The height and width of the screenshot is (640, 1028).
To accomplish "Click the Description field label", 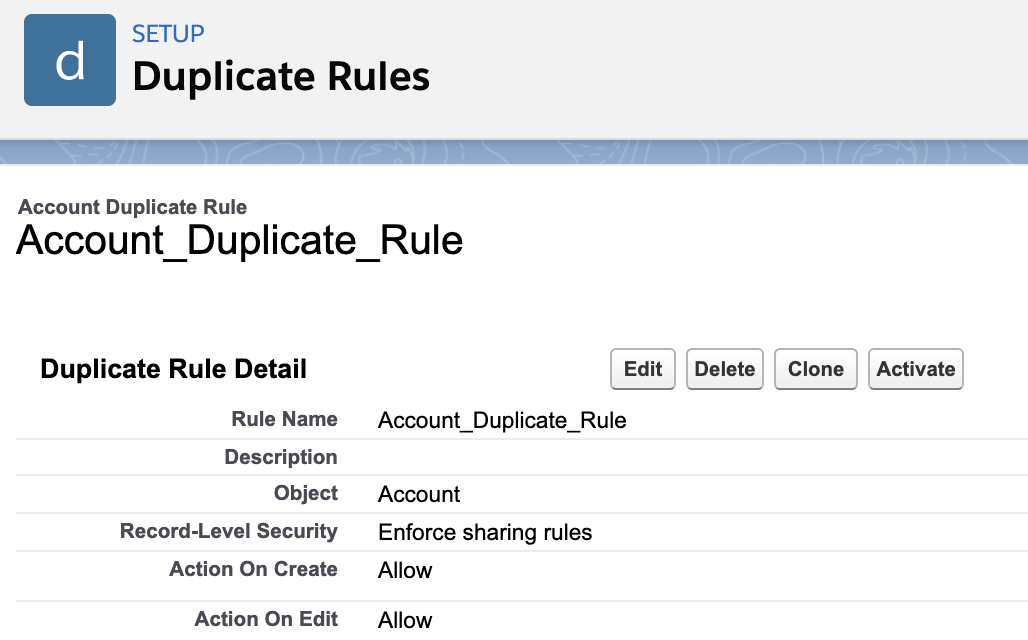I will [x=281, y=457].
